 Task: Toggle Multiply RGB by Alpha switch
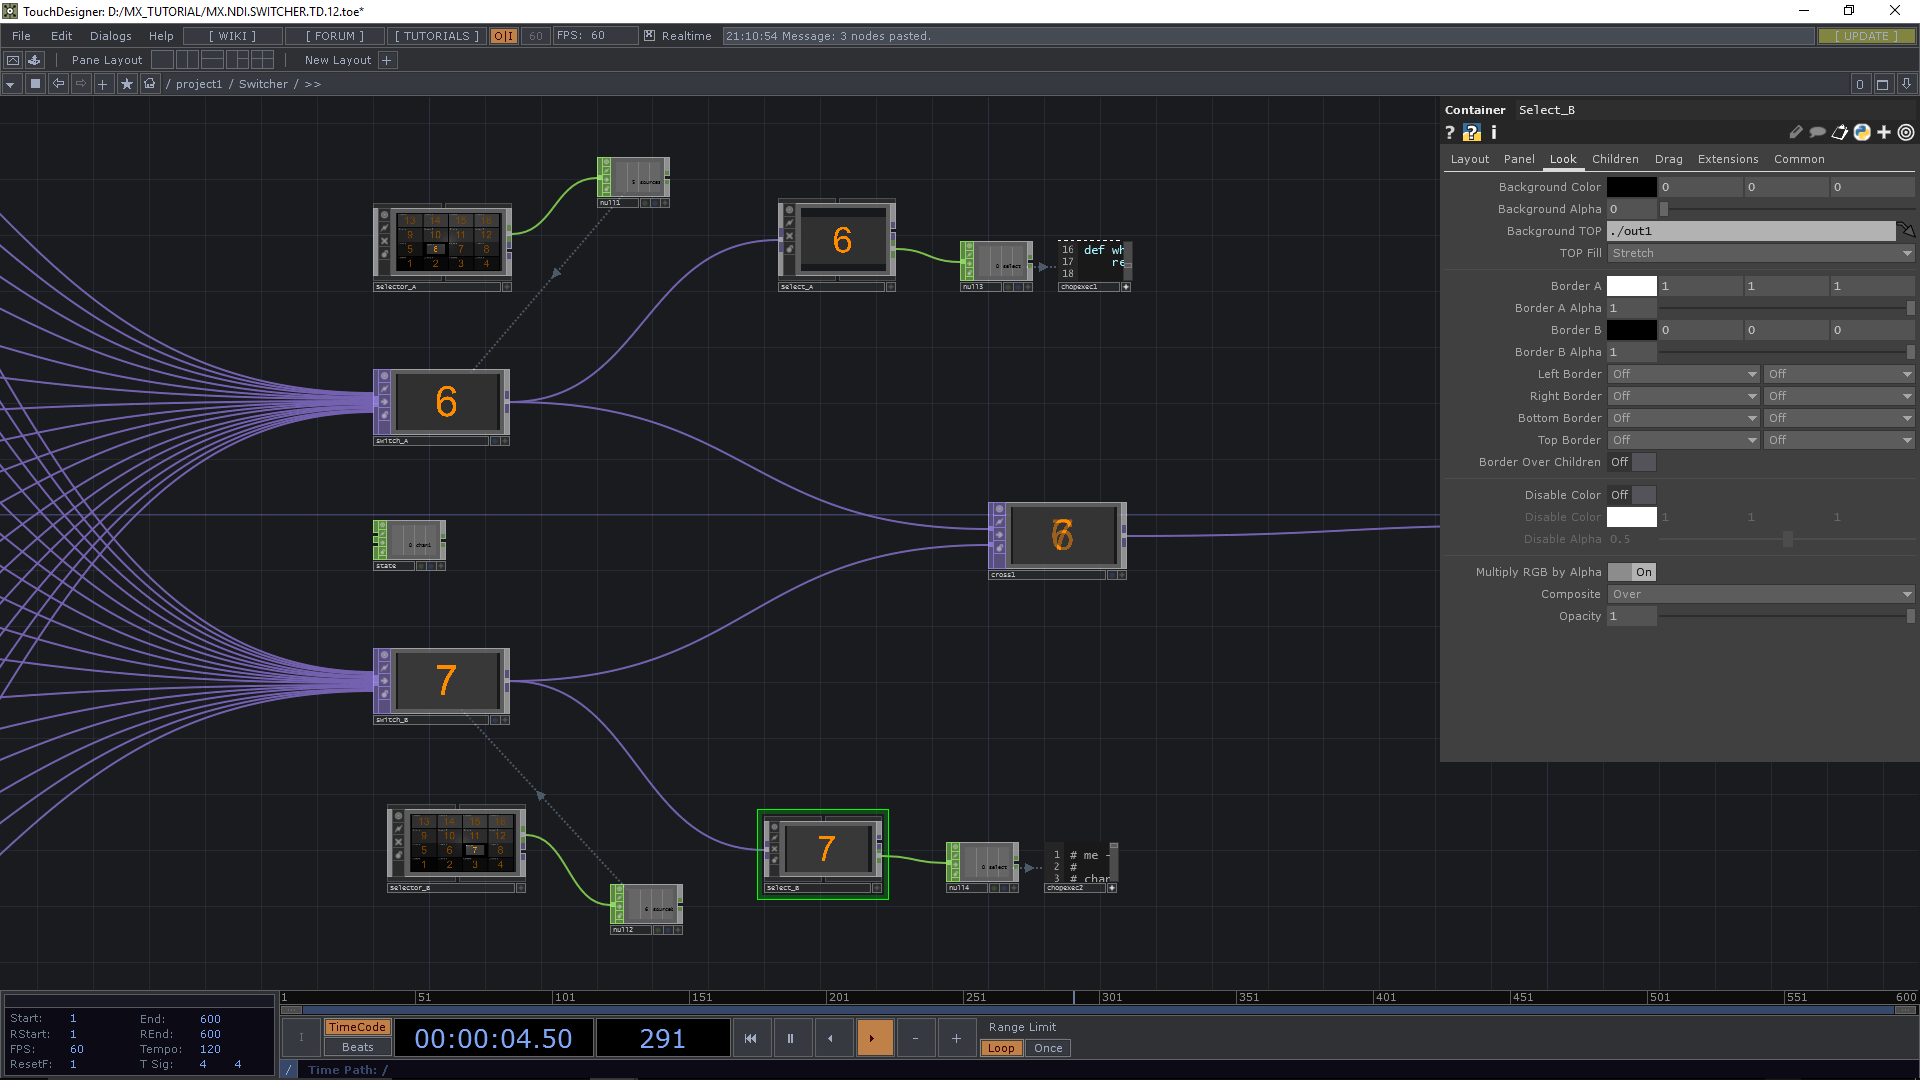coord(1632,572)
